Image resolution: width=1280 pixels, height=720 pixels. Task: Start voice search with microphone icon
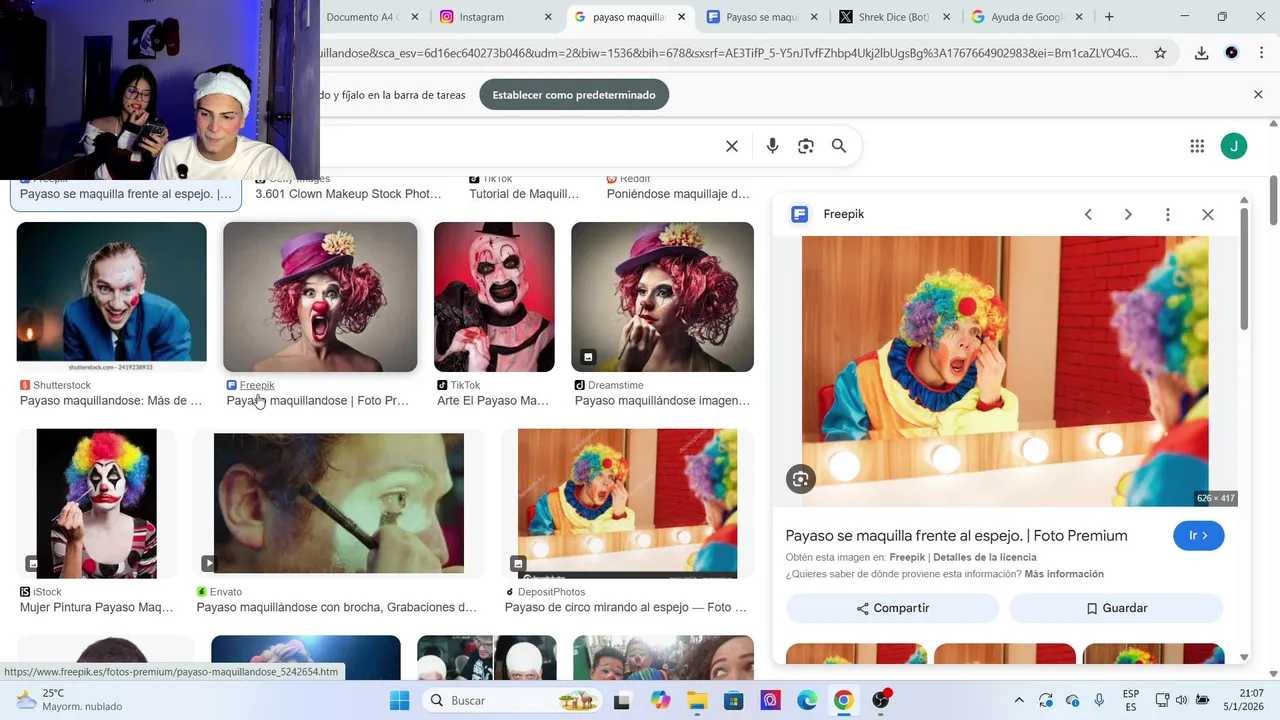[772, 146]
